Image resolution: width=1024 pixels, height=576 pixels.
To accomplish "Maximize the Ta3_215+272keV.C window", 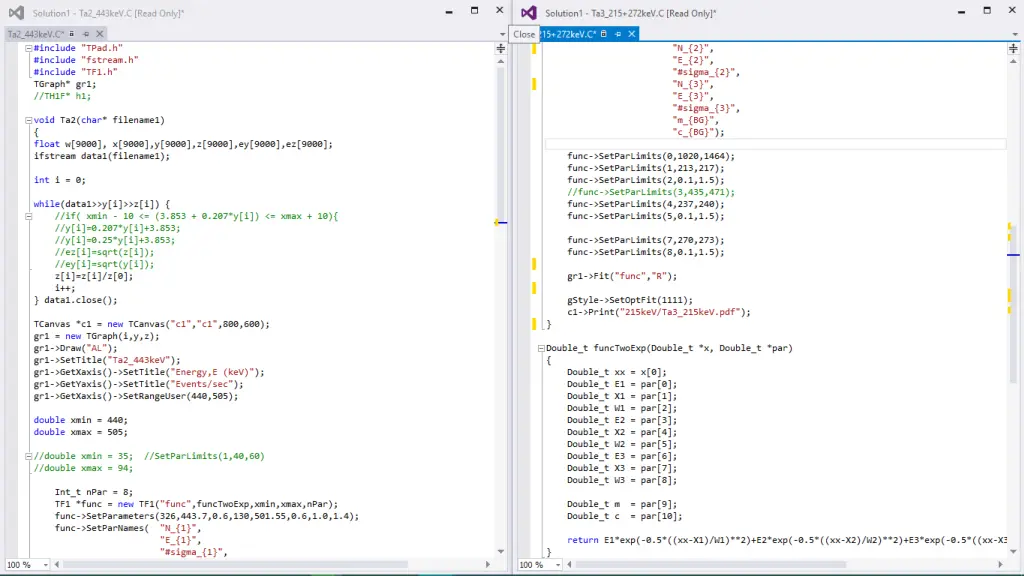I will click(987, 11).
